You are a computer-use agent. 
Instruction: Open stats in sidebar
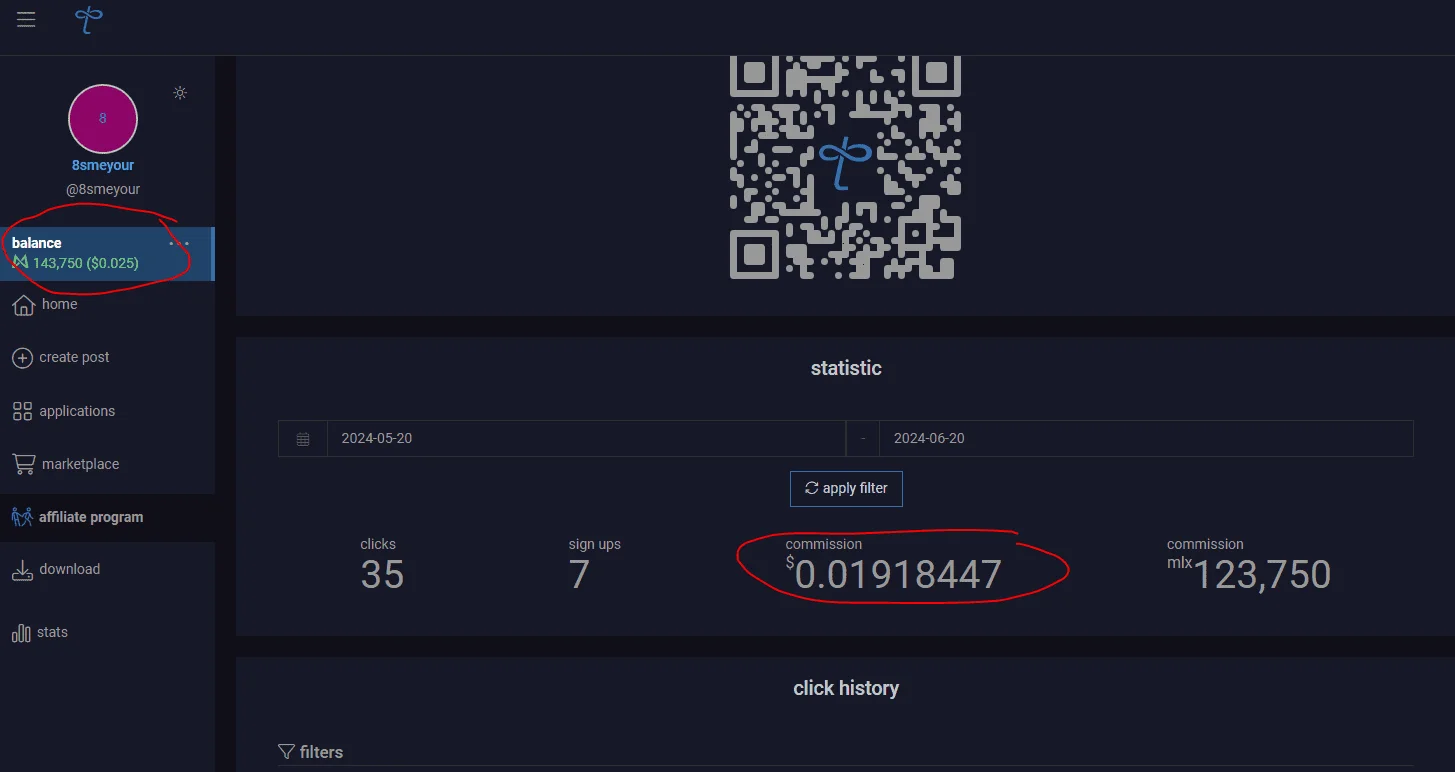(x=52, y=632)
